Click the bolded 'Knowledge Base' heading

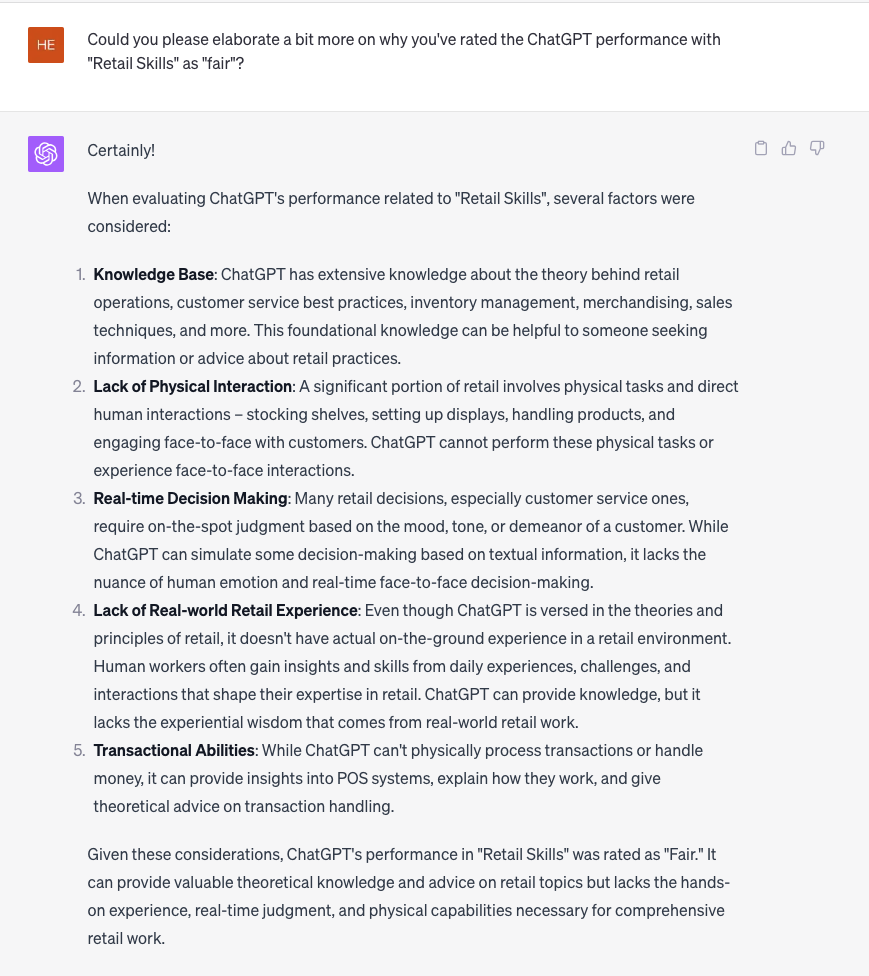click(x=153, y=273)
